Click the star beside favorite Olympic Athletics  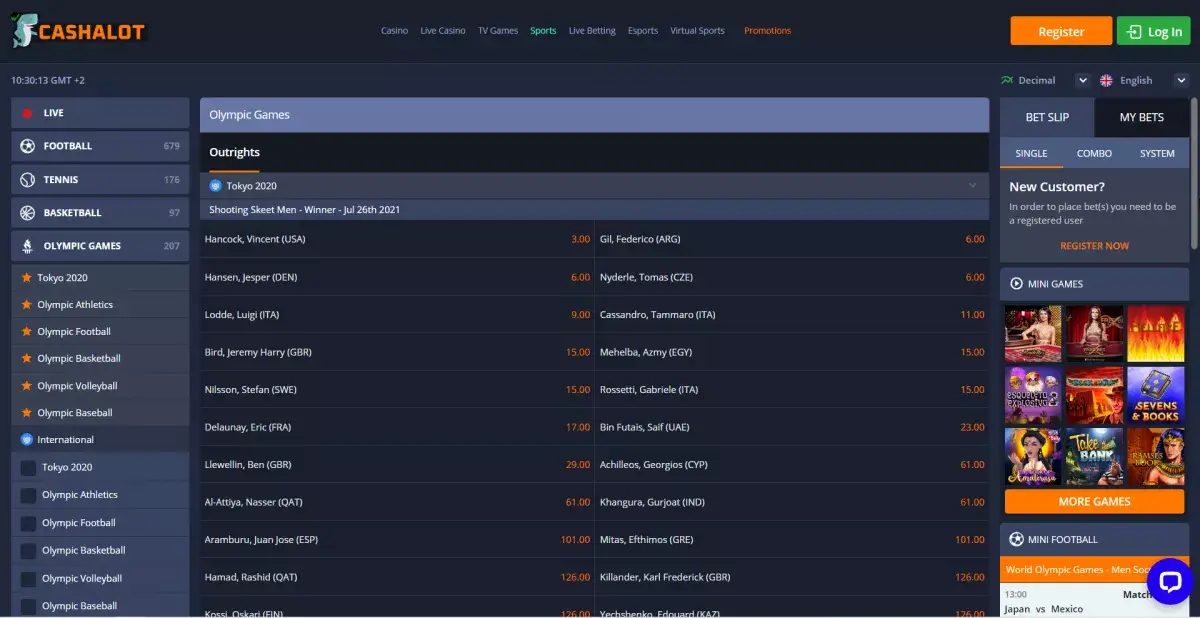[x=27, y=305]
